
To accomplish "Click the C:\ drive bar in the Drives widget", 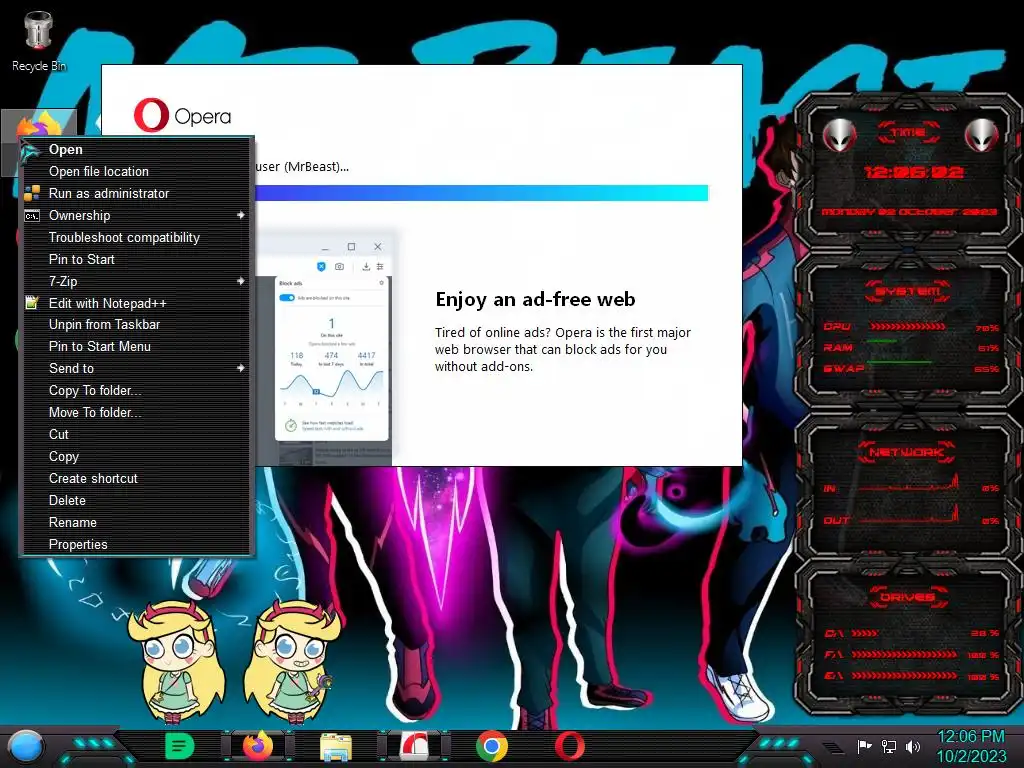I will [865, 633].
